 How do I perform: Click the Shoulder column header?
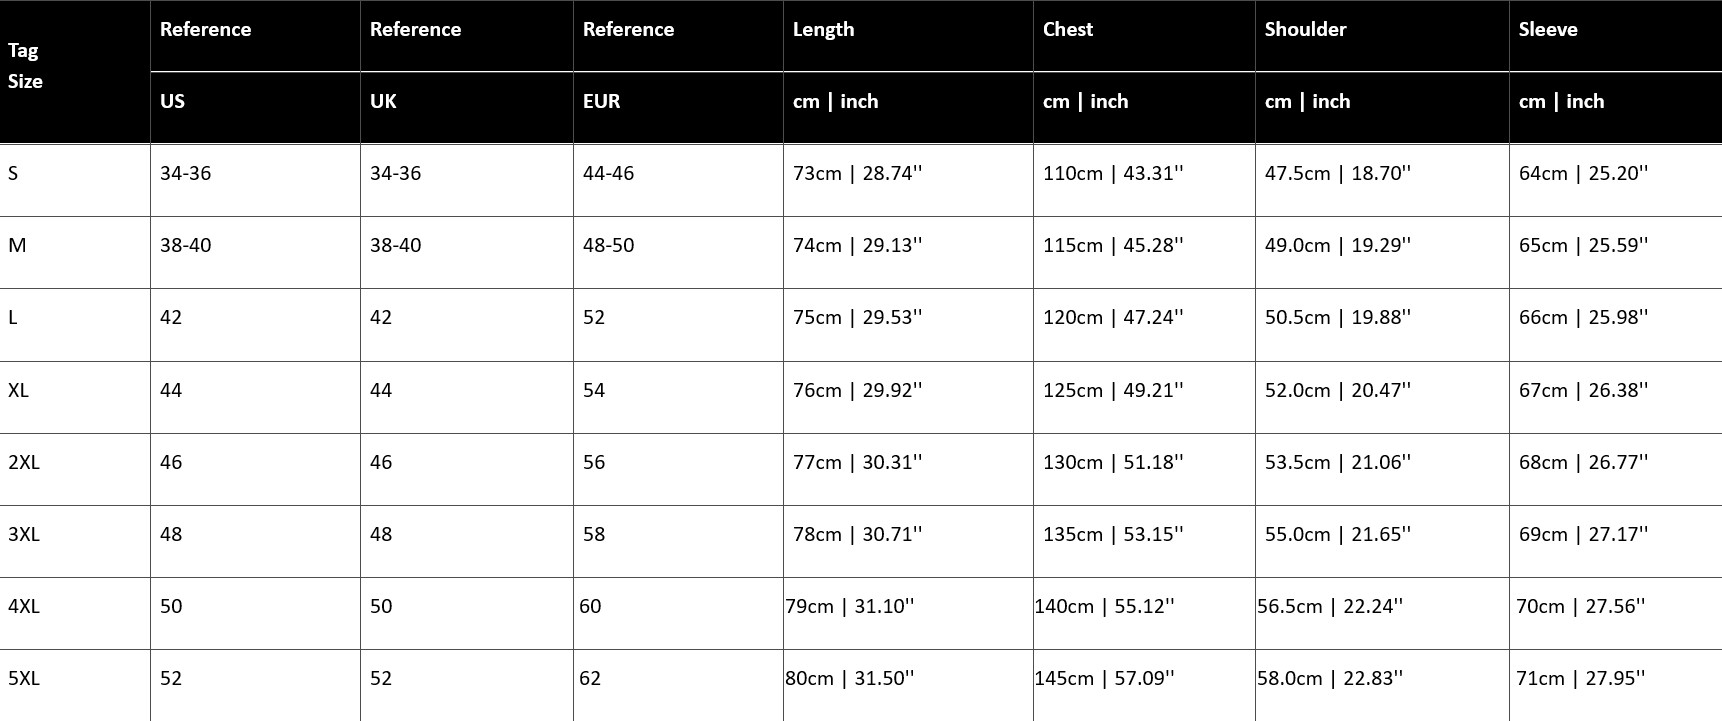pos(1305,30)
